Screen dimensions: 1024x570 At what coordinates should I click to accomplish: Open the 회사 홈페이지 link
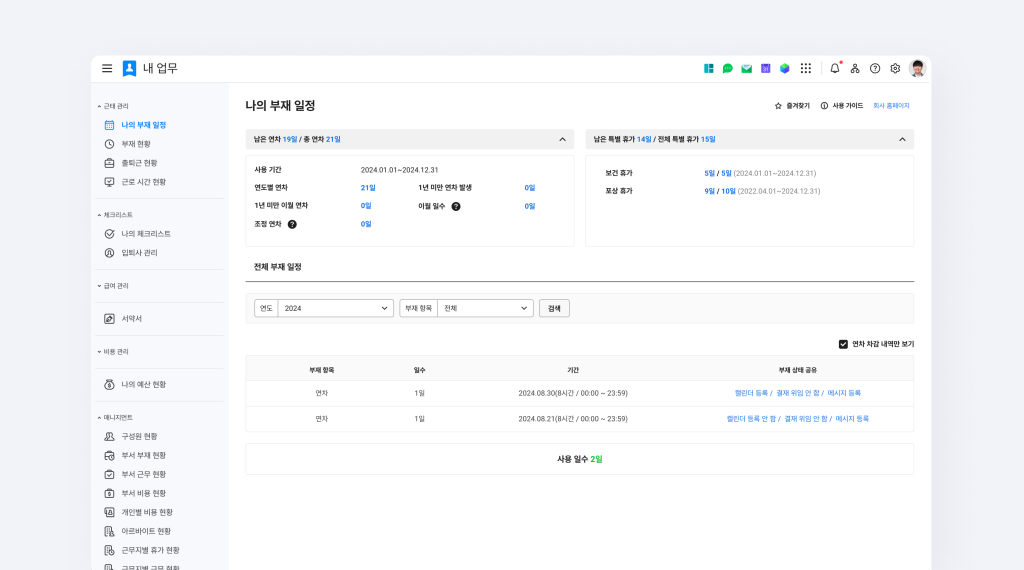click(x=891, y=106)
